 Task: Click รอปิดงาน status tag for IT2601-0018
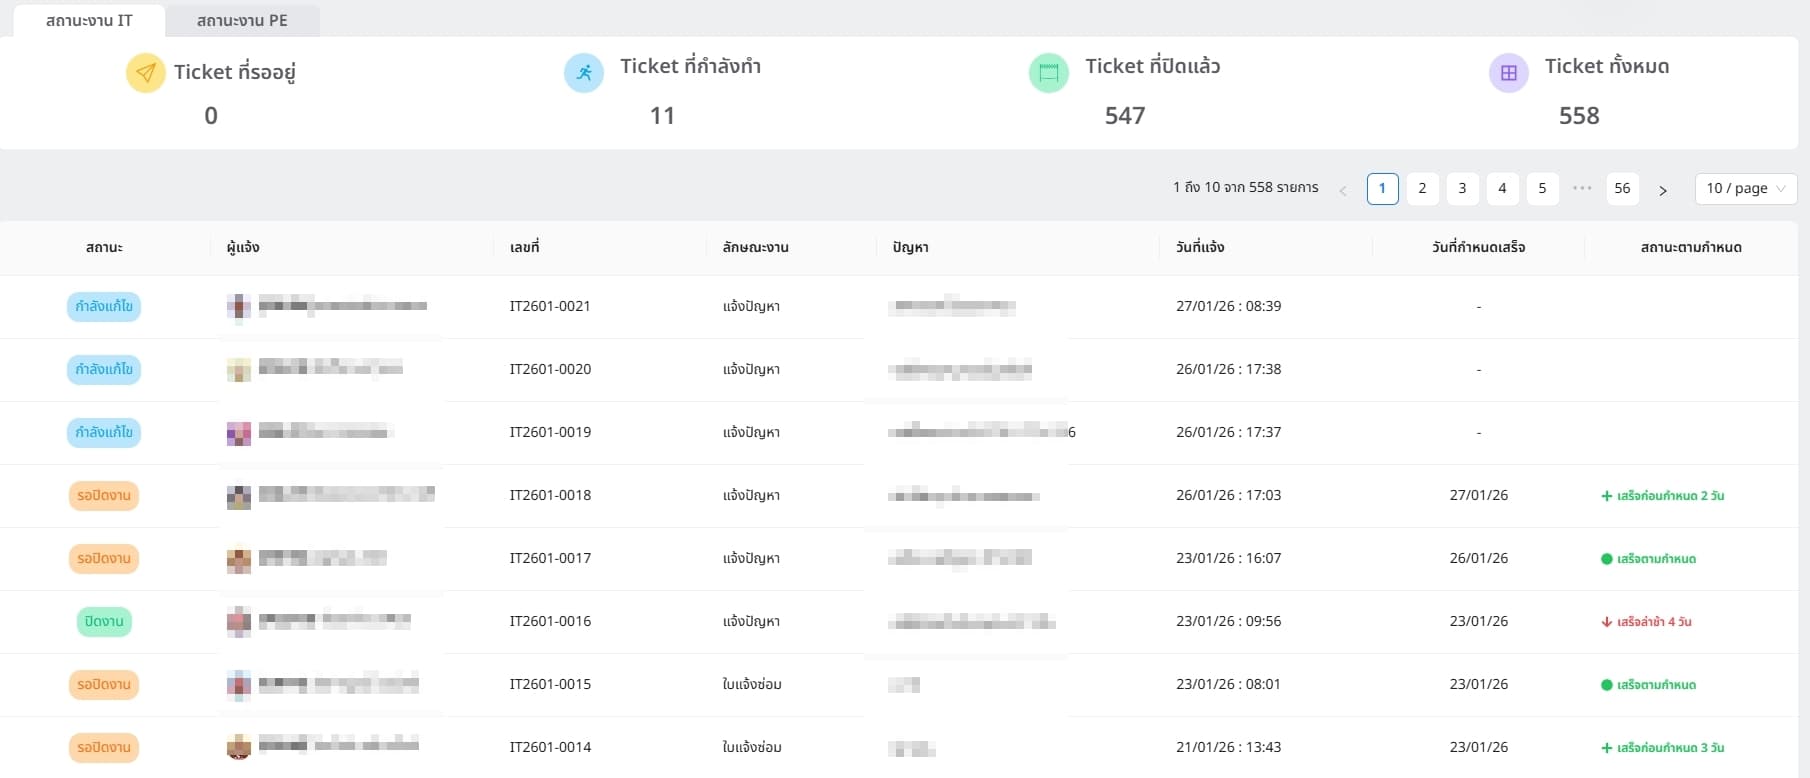[104, 495]
